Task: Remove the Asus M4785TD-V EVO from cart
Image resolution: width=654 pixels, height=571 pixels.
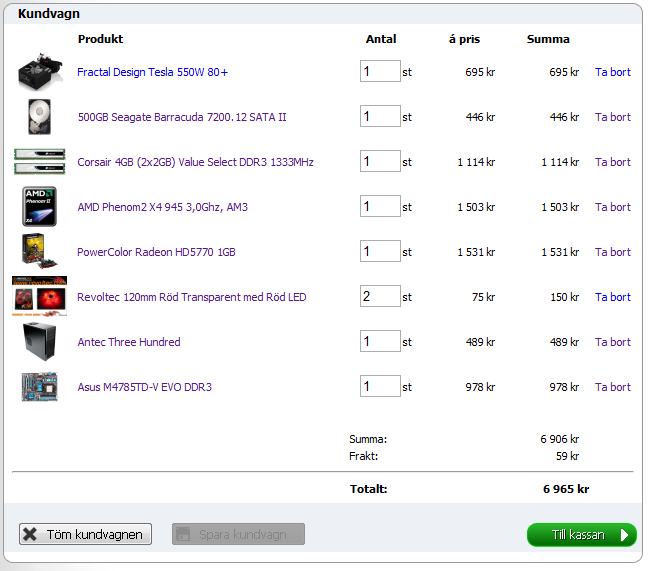Action: (612, 387)
